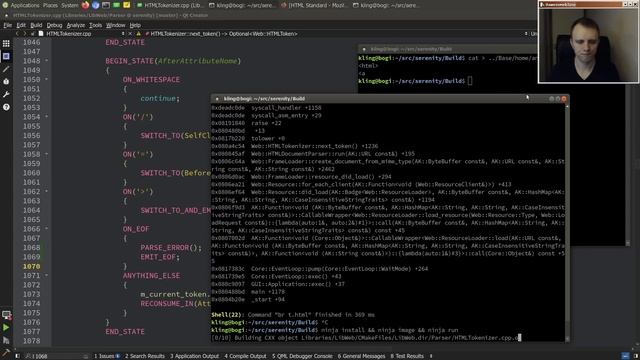Screen dimensions: 640x360
Task: Toggle the left sidebar visibility
Action: pyautogui.click(x=17, y=356)
